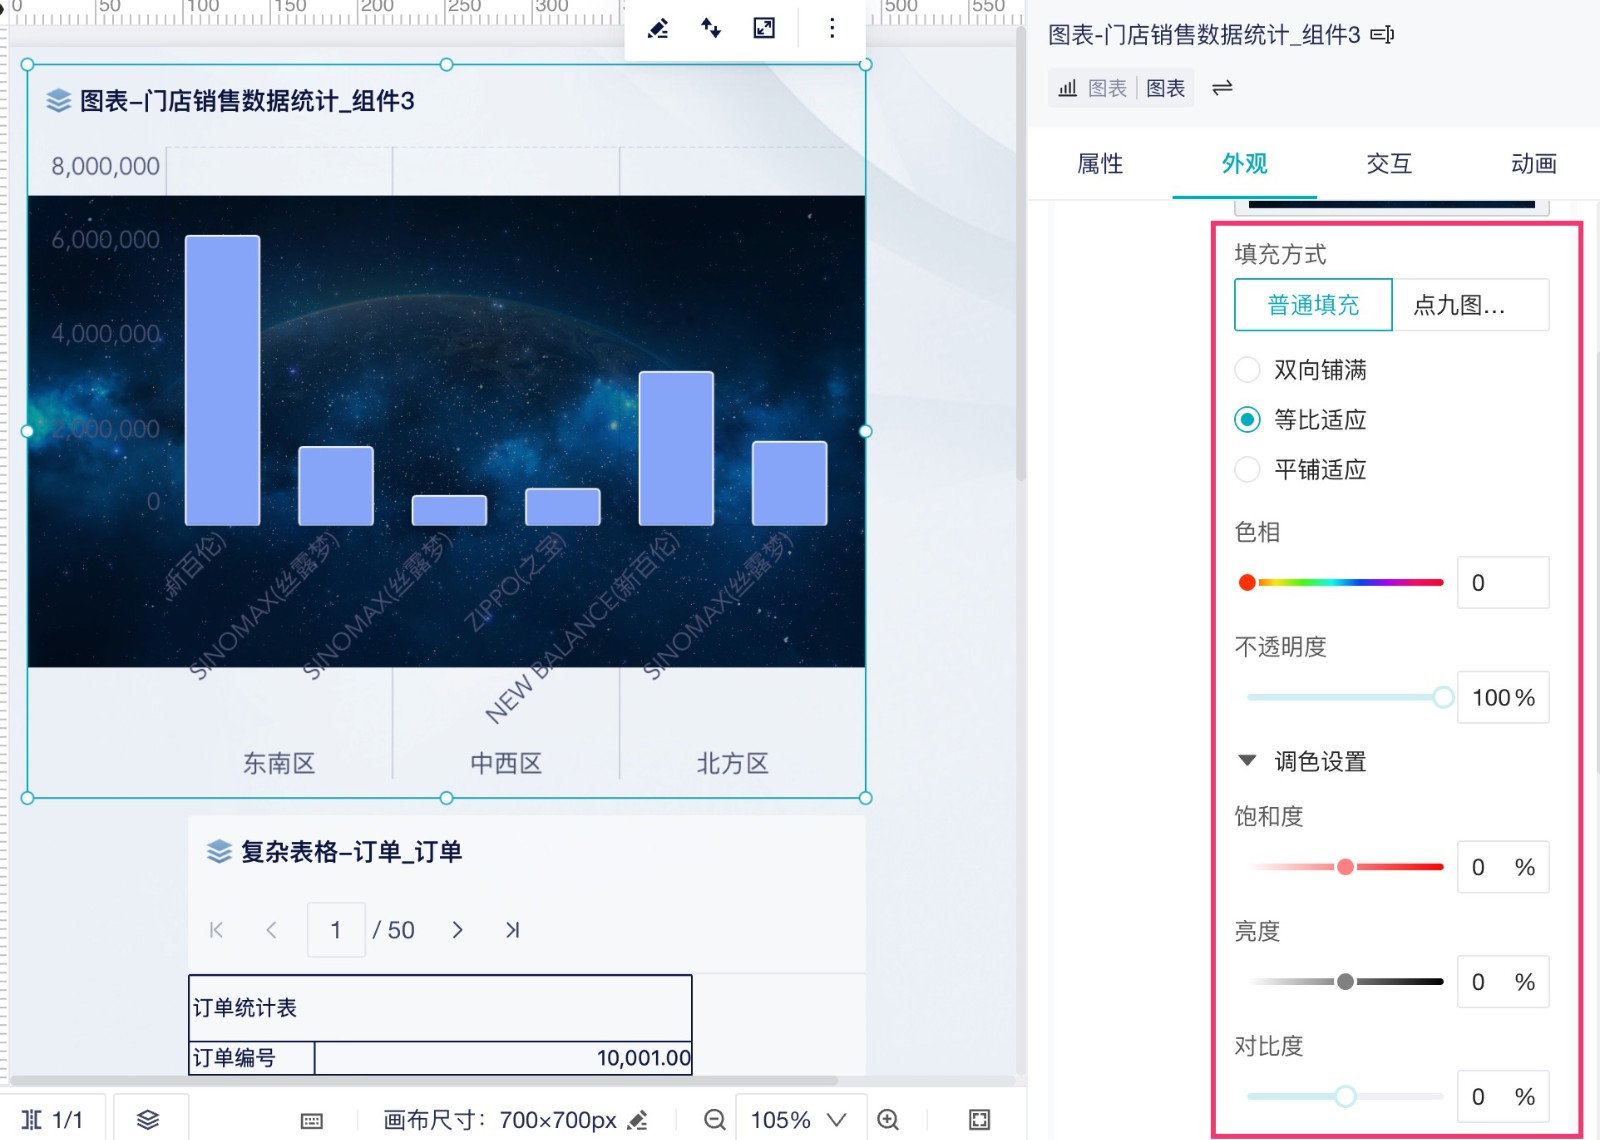This screenshot has width=1600, height=1140.
Task: Click the table page number input box
Action: (x=336, y=930)
